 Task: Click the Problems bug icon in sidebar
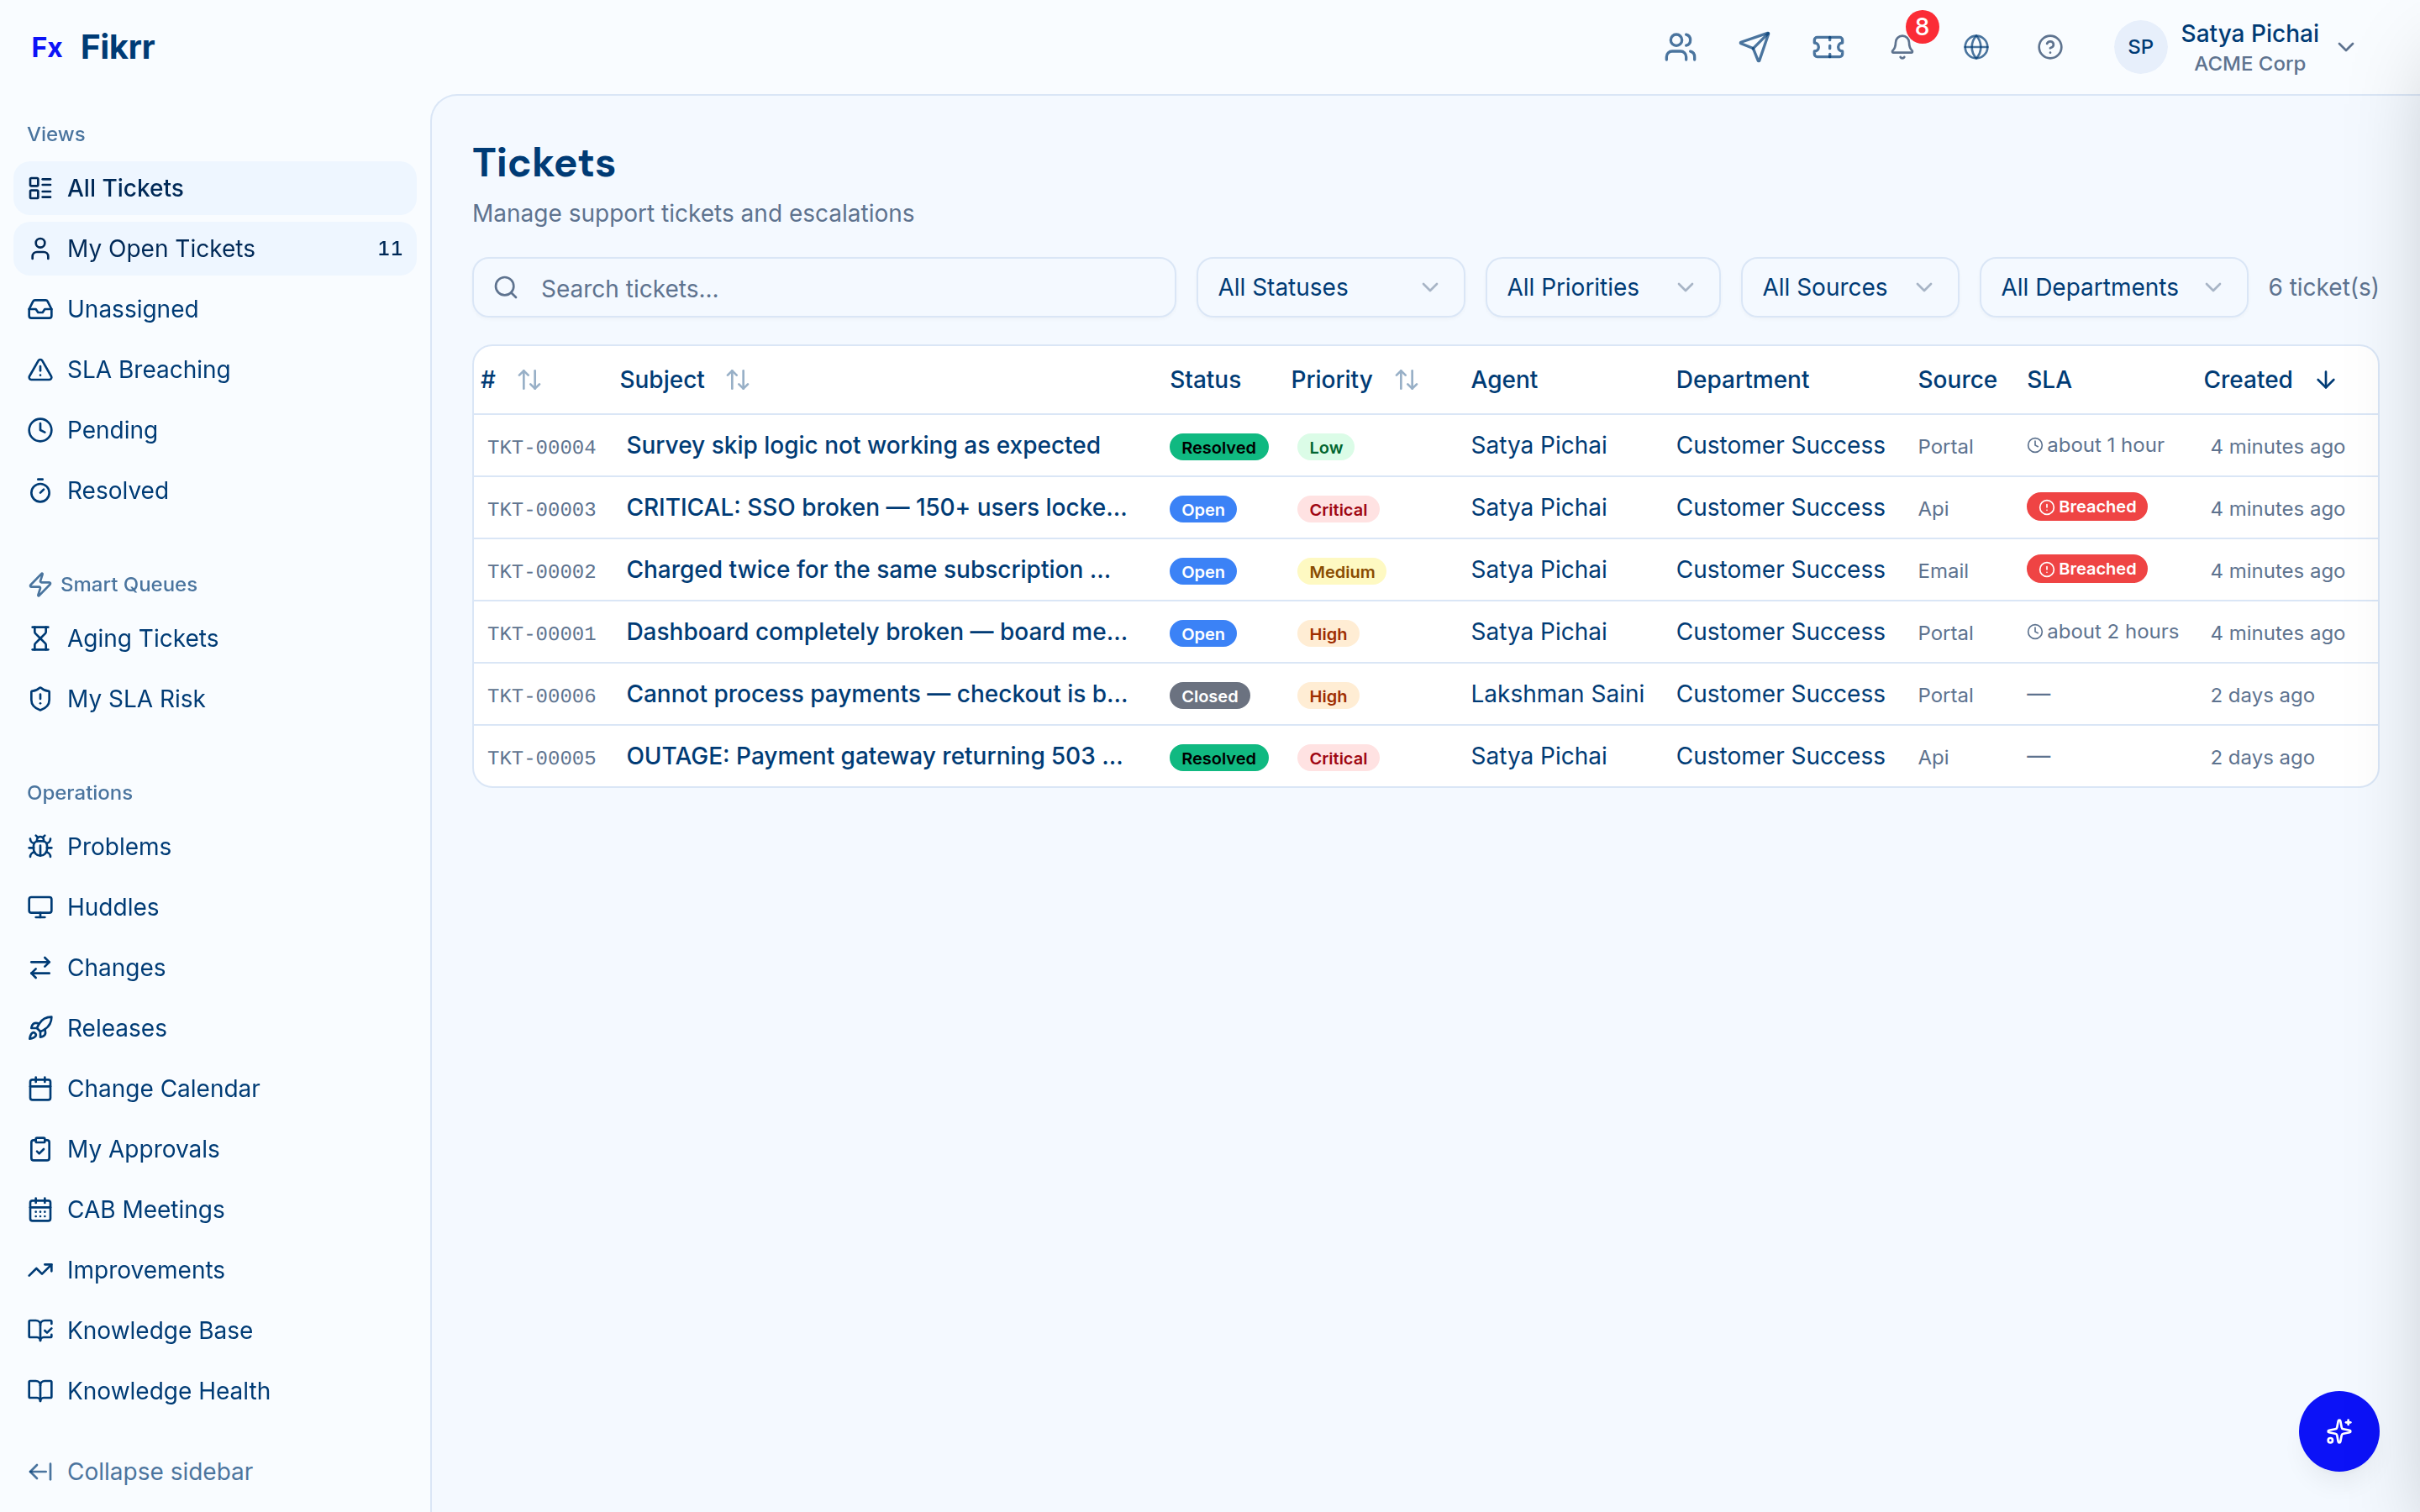pyautogui.click(x=40, y=846)
